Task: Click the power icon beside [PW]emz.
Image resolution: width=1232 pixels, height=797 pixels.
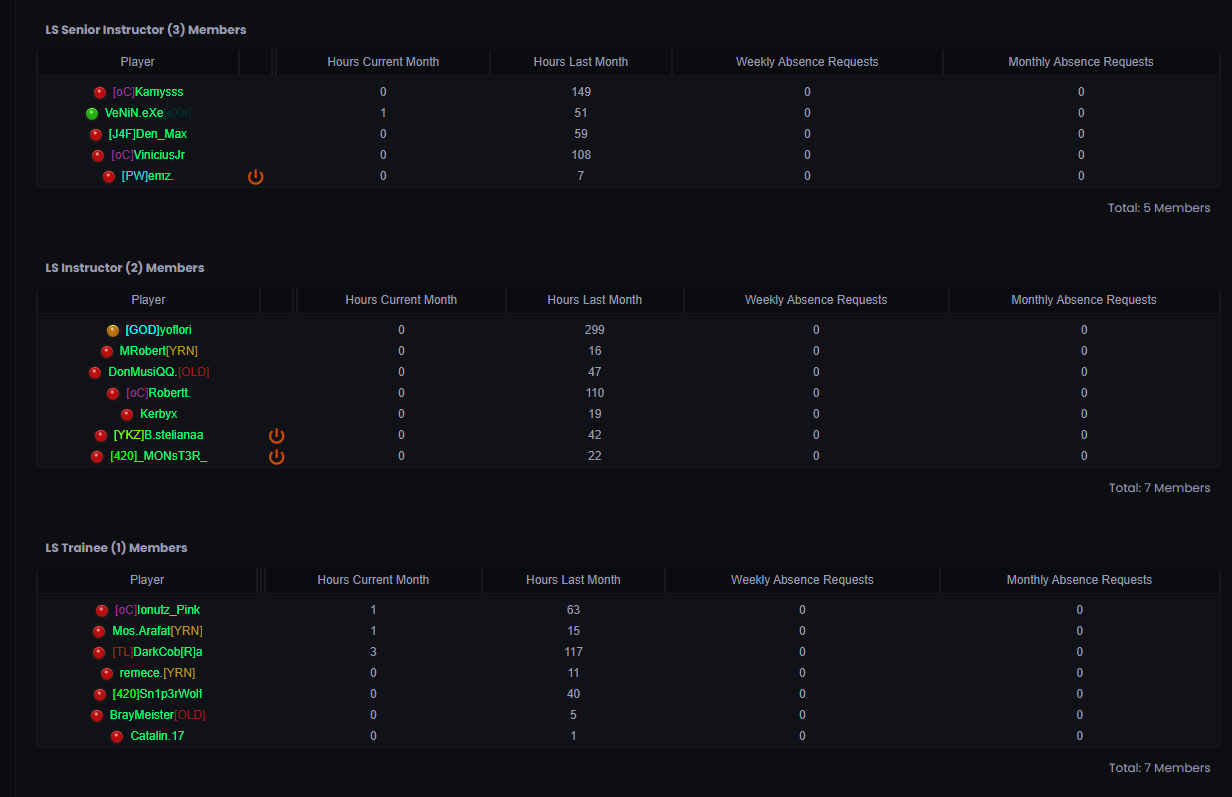Action: point(256,177)
